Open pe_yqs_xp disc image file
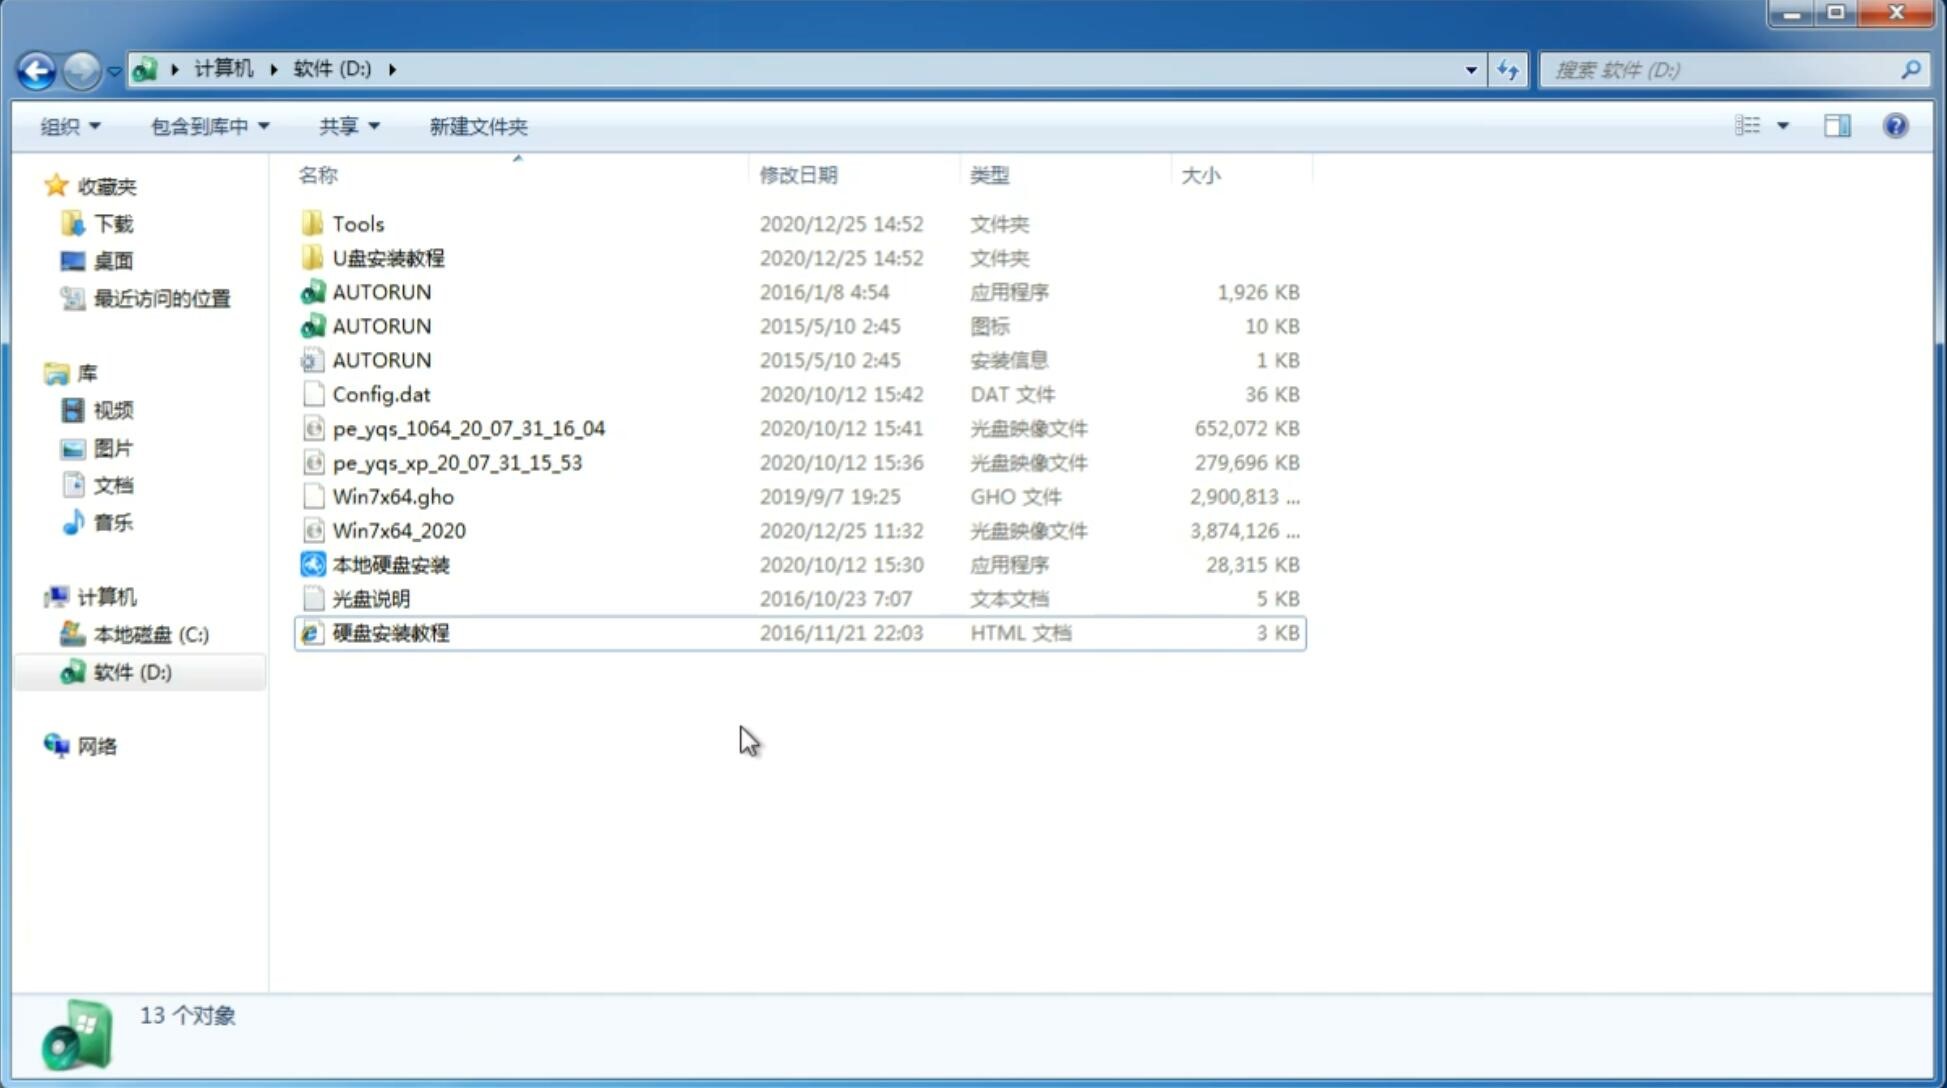The height and width of the screenshot is (1088, 1947). click(x=457, y=462)
